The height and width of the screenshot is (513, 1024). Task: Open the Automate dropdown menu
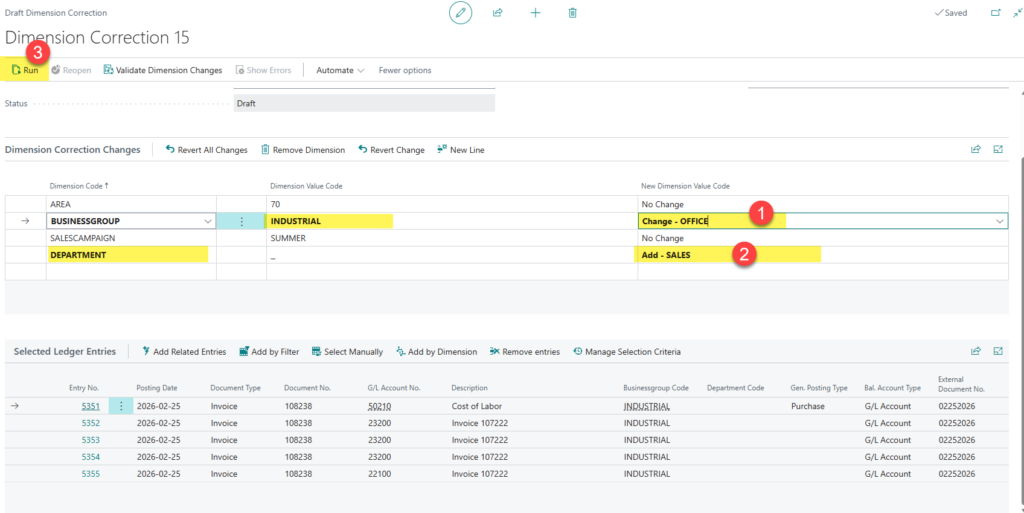point(340,70)
